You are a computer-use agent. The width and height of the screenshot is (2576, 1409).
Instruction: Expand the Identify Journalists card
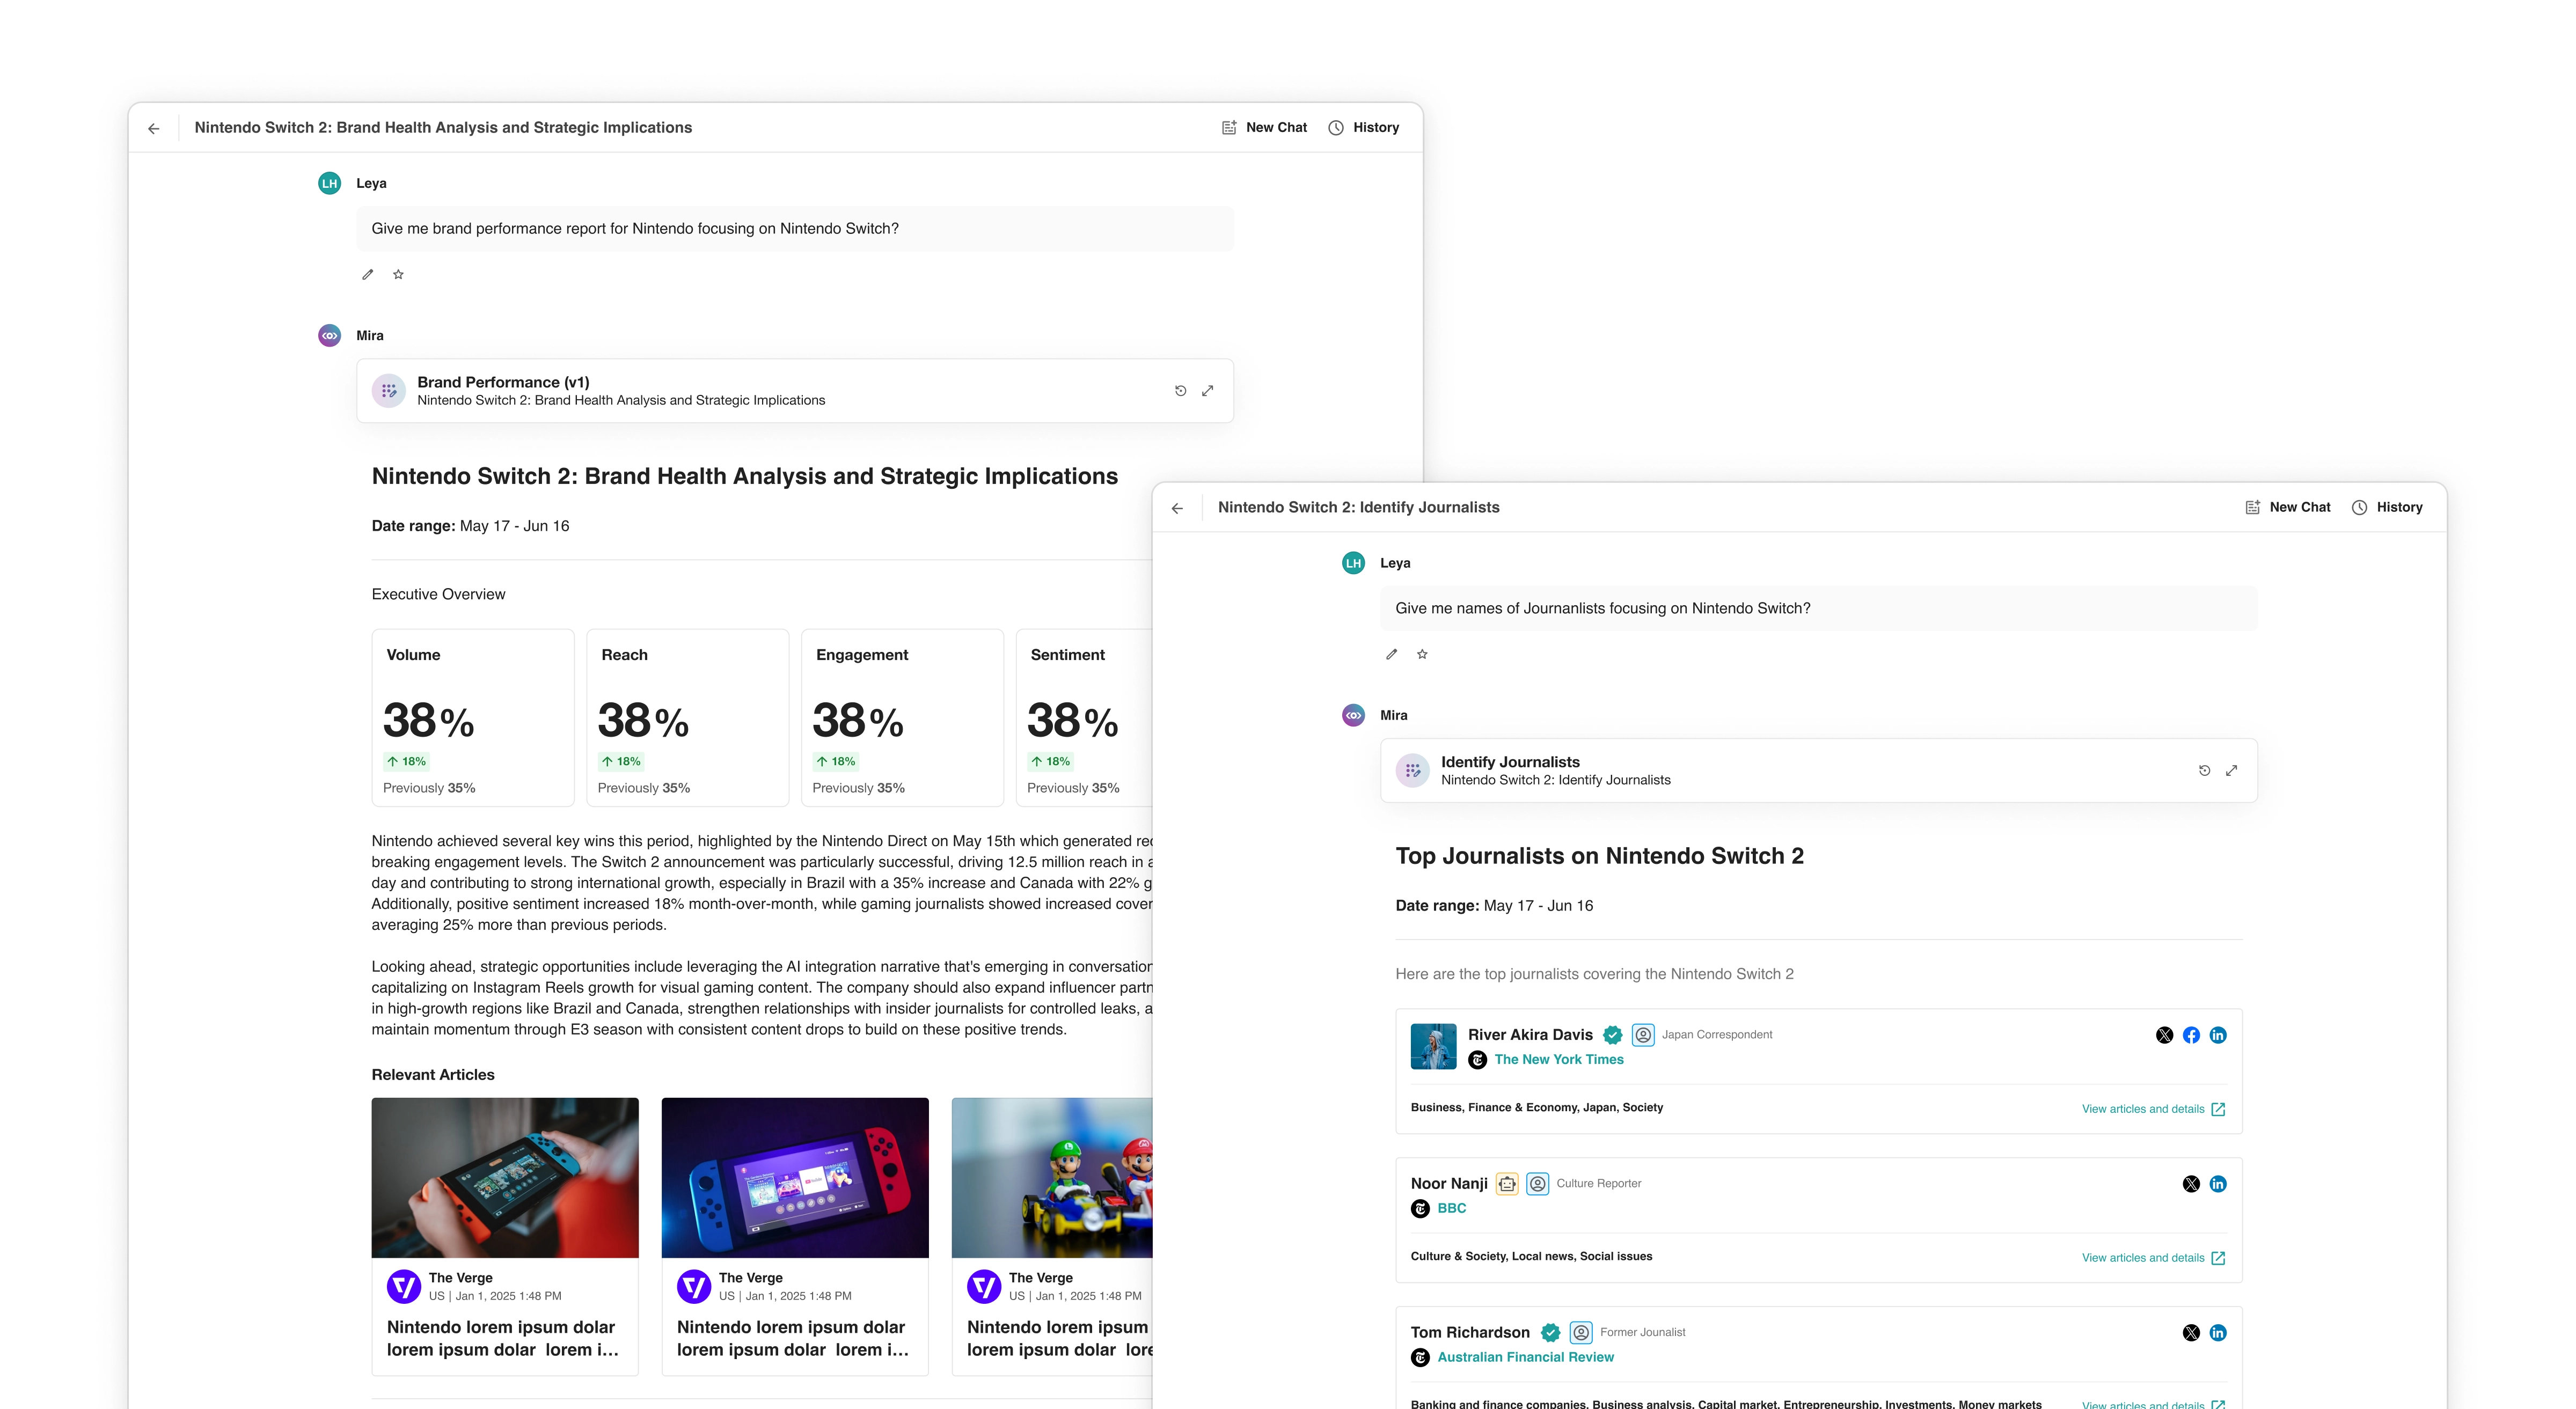(2231, 770)
